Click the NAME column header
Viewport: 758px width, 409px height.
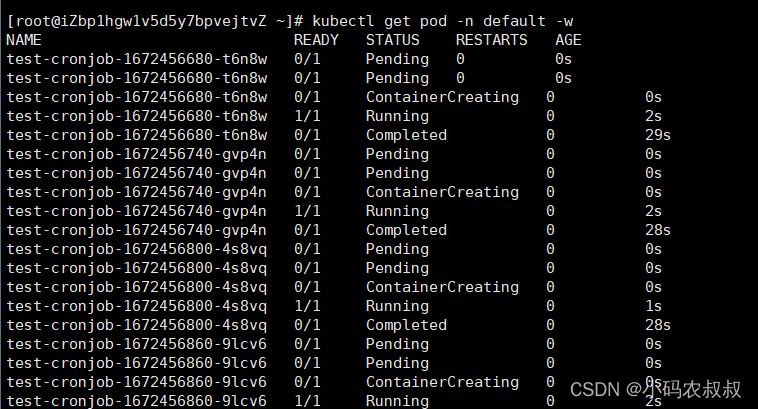point(24,40)
